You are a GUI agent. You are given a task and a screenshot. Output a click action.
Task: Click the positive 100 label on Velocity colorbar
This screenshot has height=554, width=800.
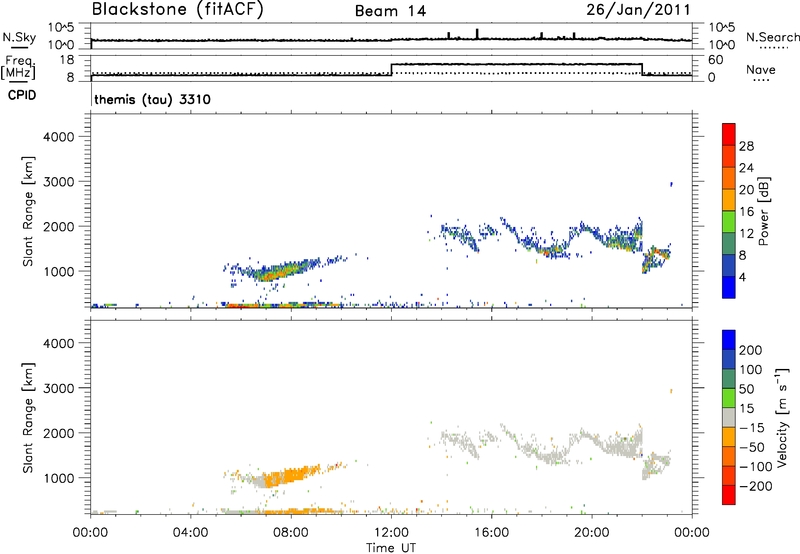coord(751,370)
